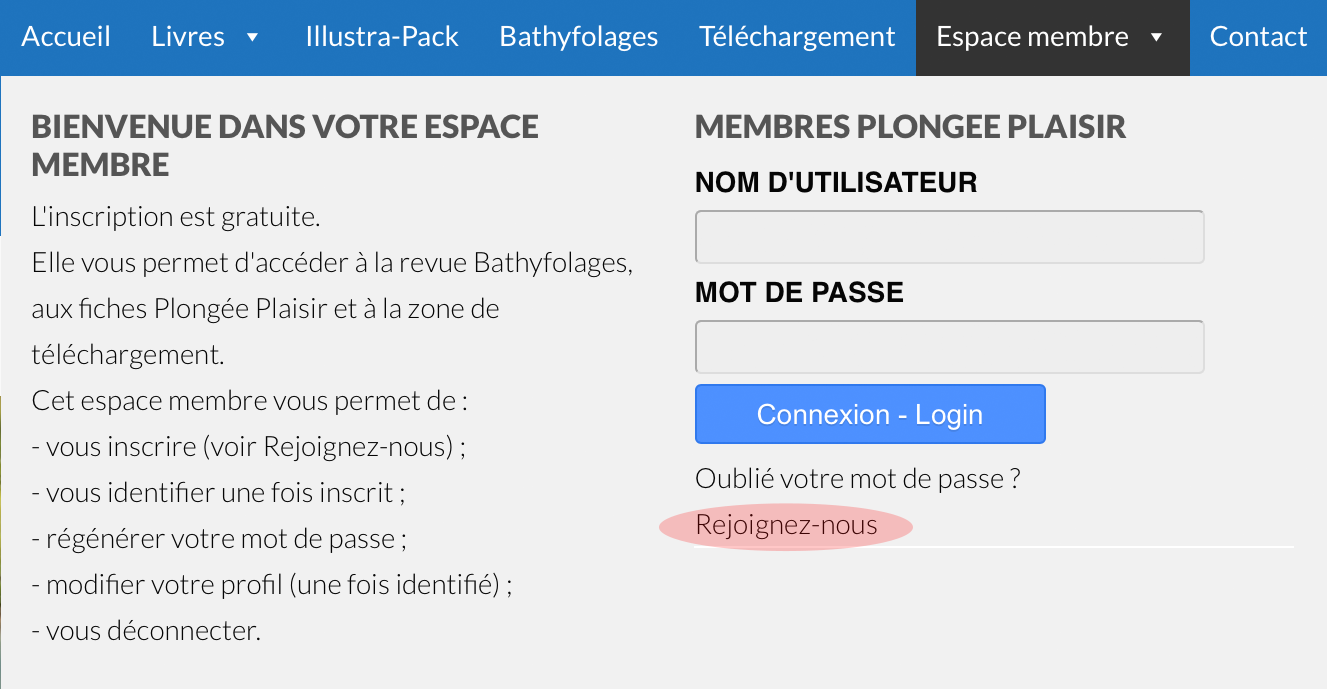Open the Illustra-Pack page
Image resolution: width=1327 pixels, height=689 pixels.
pos(382,37)
